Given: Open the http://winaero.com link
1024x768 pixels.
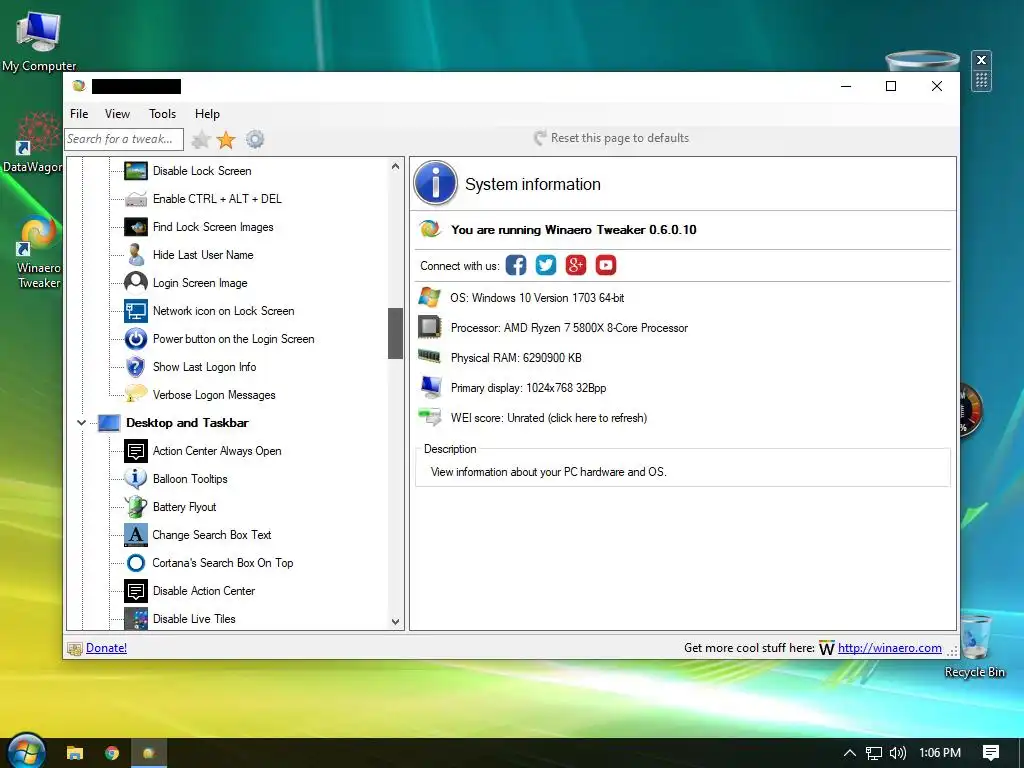Looking at the screenshot, I should 889,648.
